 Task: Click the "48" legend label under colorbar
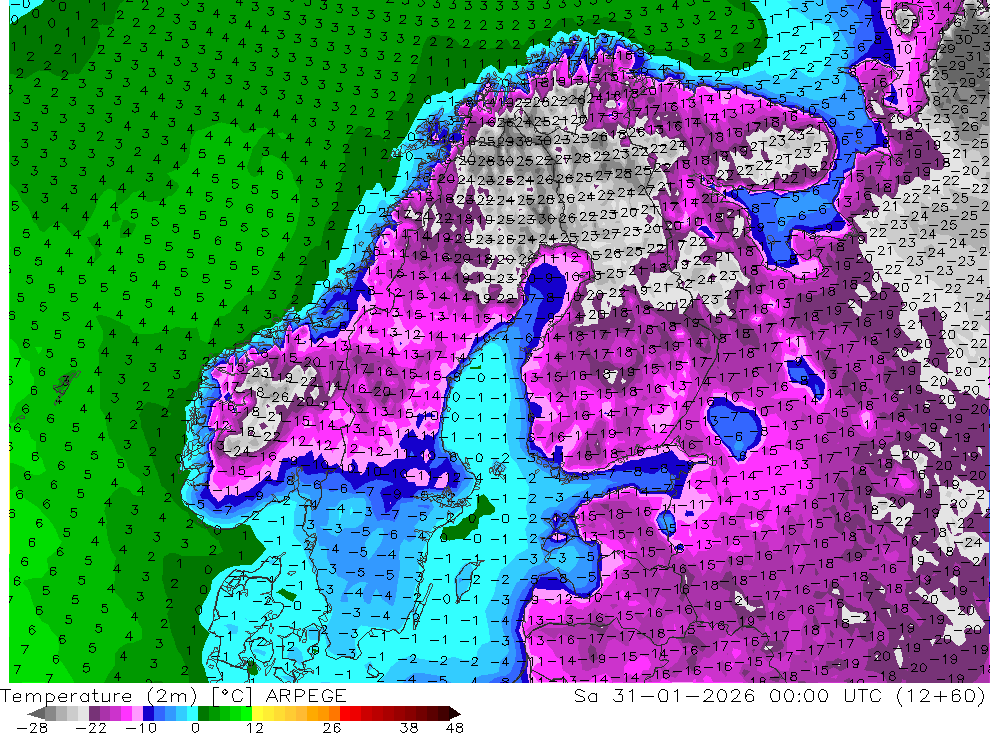(x=455, y=728)
